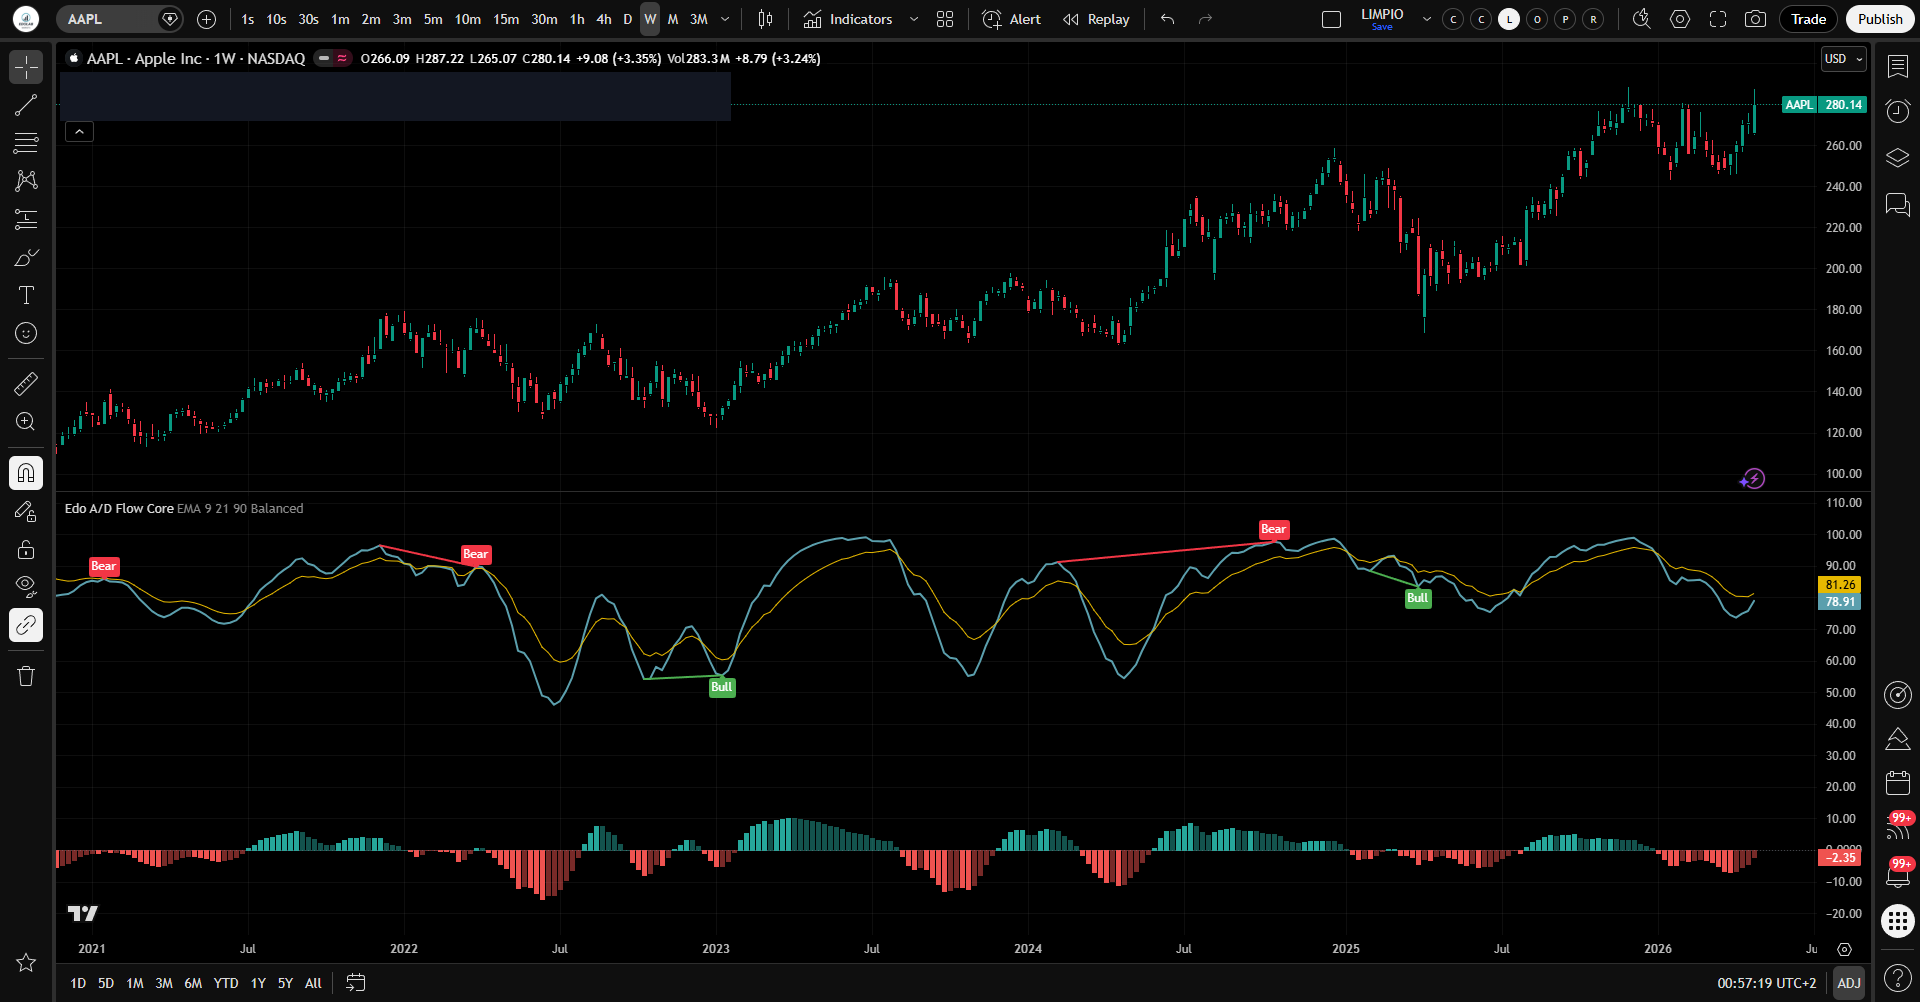Select the ruler measure tool
This screenshot has height=1002, width=1920.
(26, 383)
